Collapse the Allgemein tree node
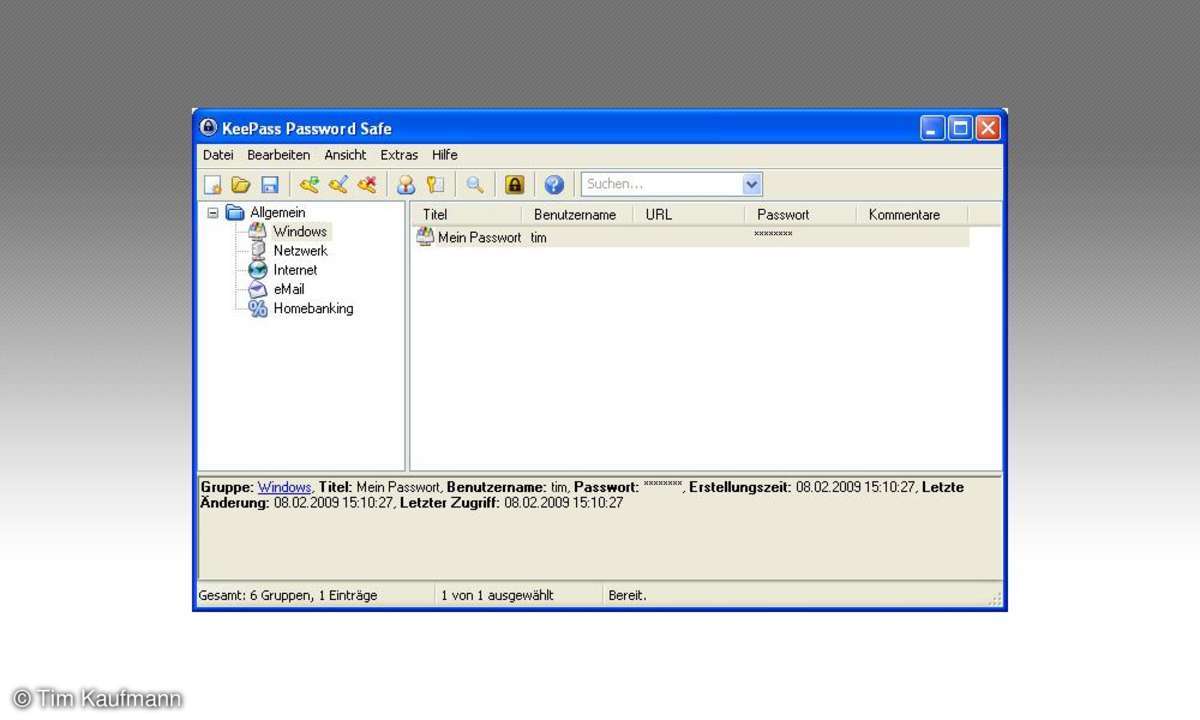The height and width of the screenshot is (720, 1200). pos(212,212)
